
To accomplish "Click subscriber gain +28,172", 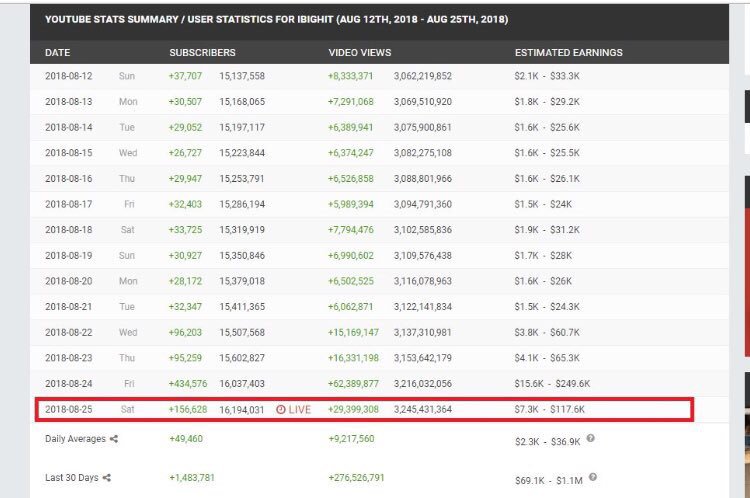I will coord(185,281).
